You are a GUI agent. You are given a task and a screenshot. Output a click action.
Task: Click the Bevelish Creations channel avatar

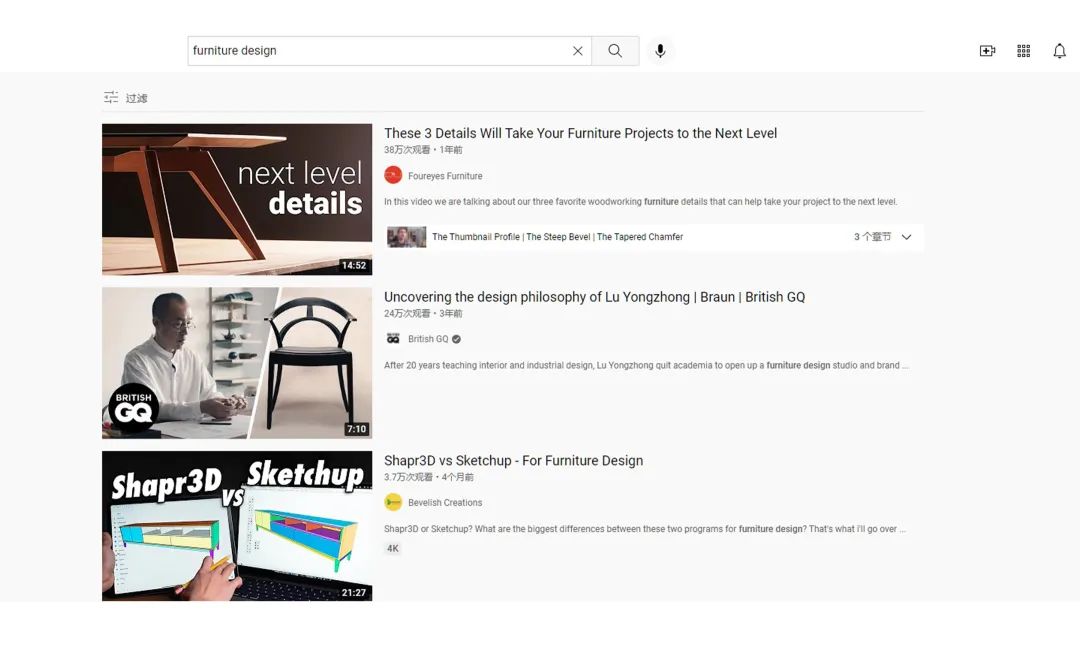[393, 503]
